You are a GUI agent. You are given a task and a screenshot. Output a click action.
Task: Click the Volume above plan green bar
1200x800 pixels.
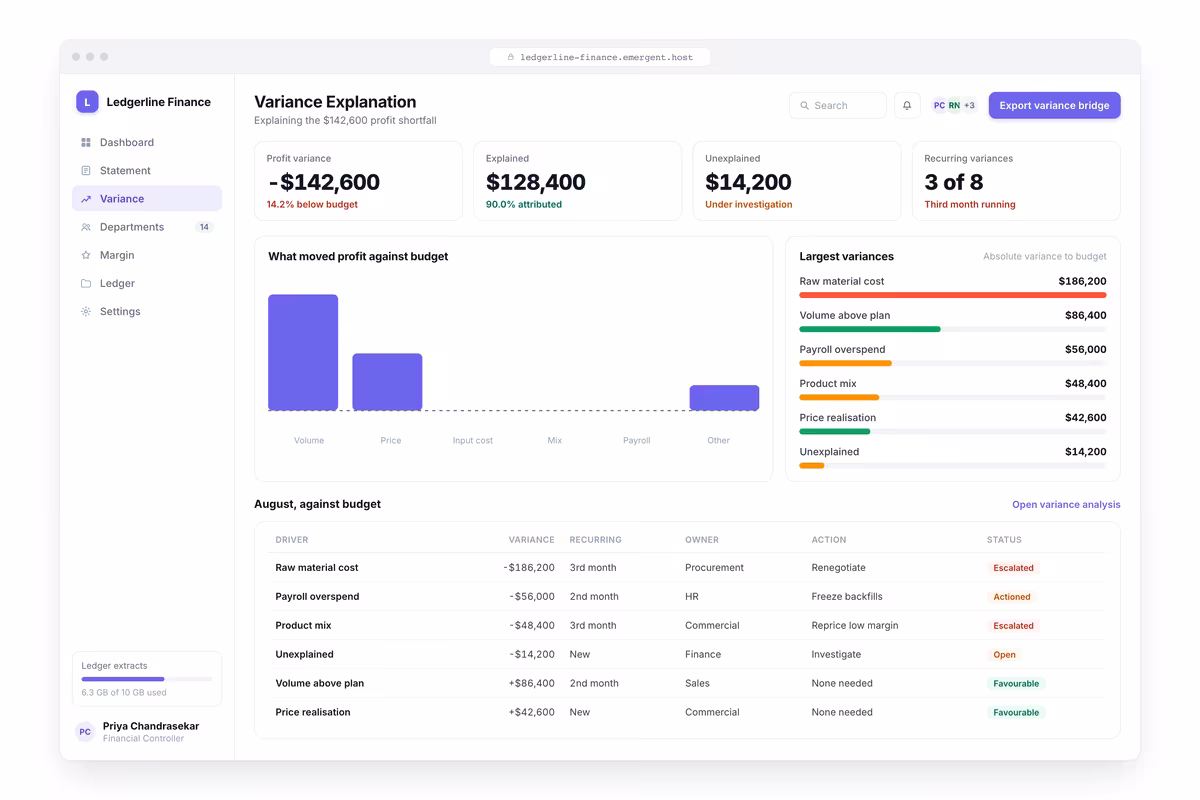coord(870,329)
